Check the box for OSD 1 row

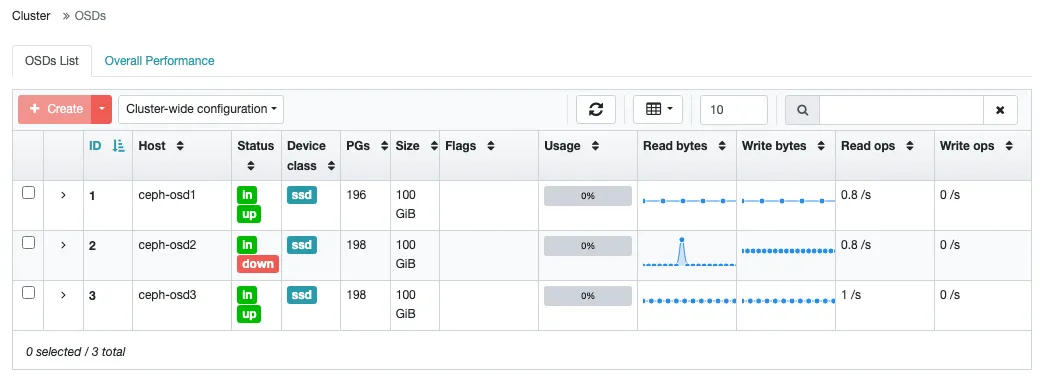point(28,193)
